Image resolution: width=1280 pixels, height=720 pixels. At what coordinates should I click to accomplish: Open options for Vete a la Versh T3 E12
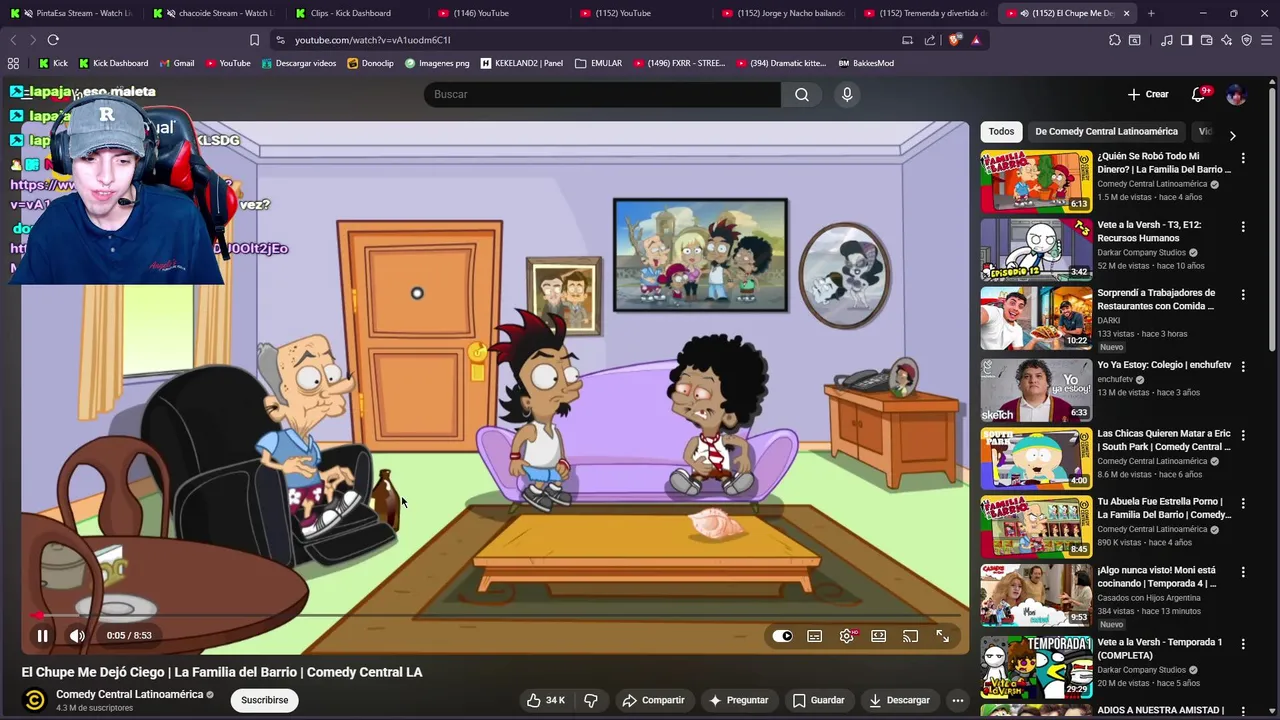pyautogui.click(x=1243, y=227)
